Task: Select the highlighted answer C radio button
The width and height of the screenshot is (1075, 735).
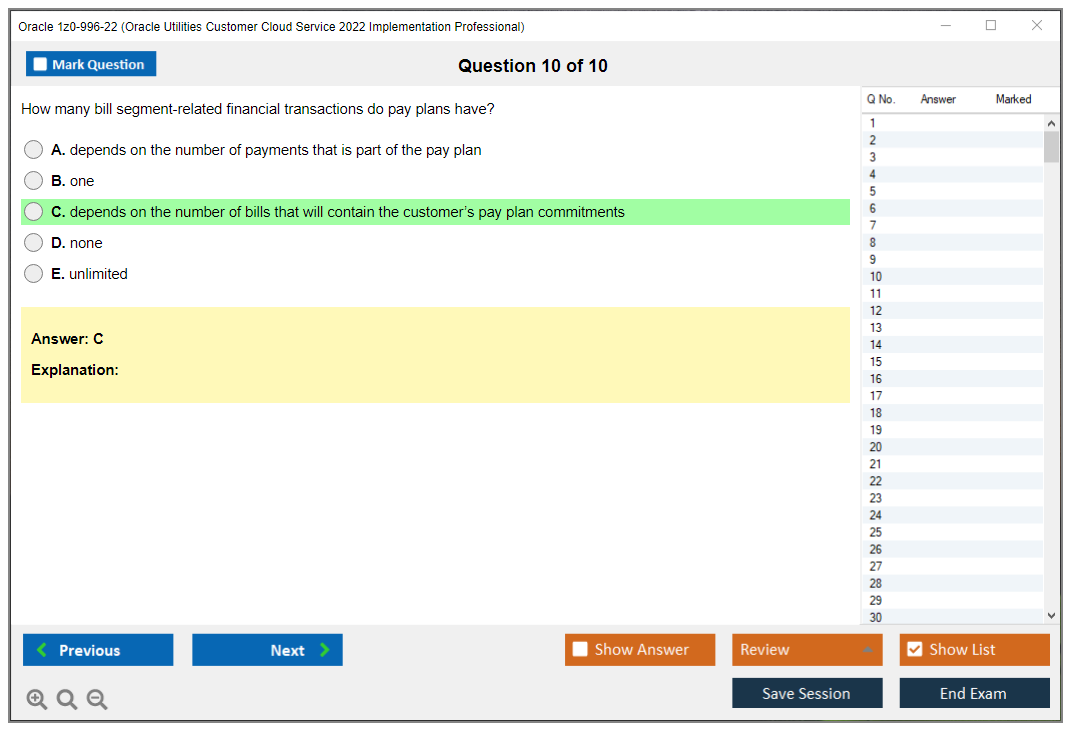Action: pos(33,211)
